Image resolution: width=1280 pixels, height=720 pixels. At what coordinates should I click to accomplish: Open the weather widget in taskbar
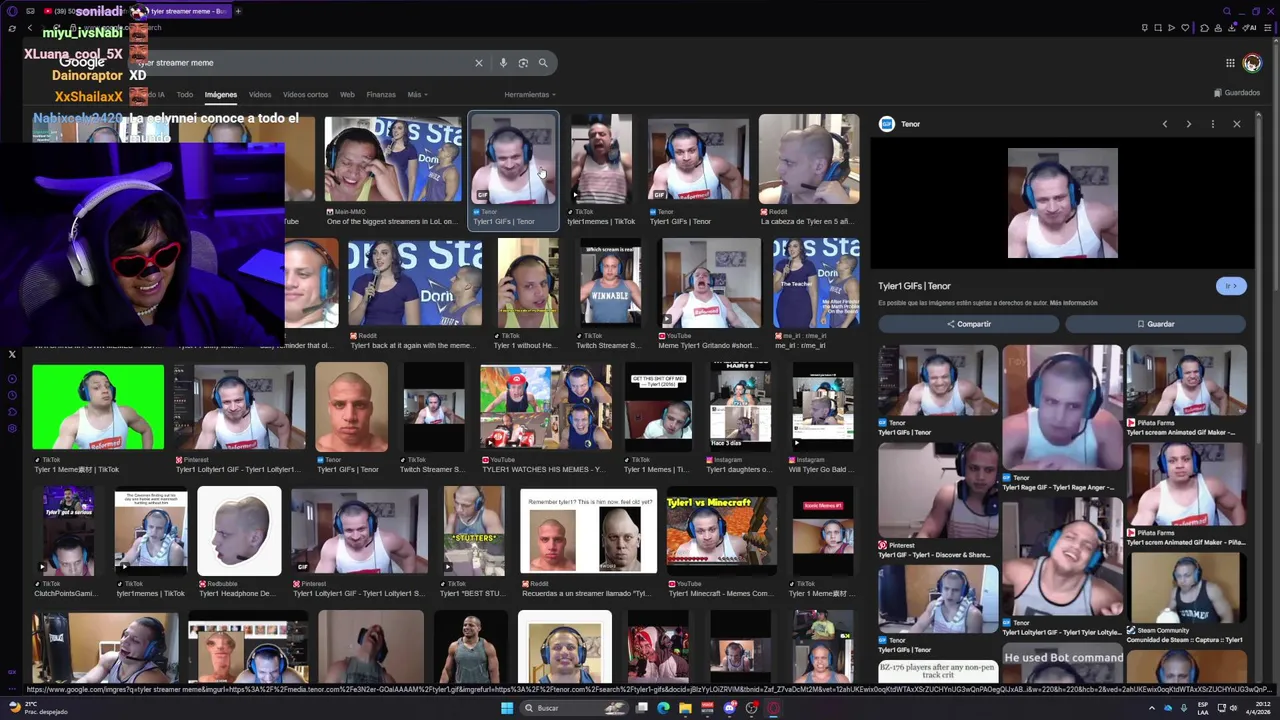(36, 708)
